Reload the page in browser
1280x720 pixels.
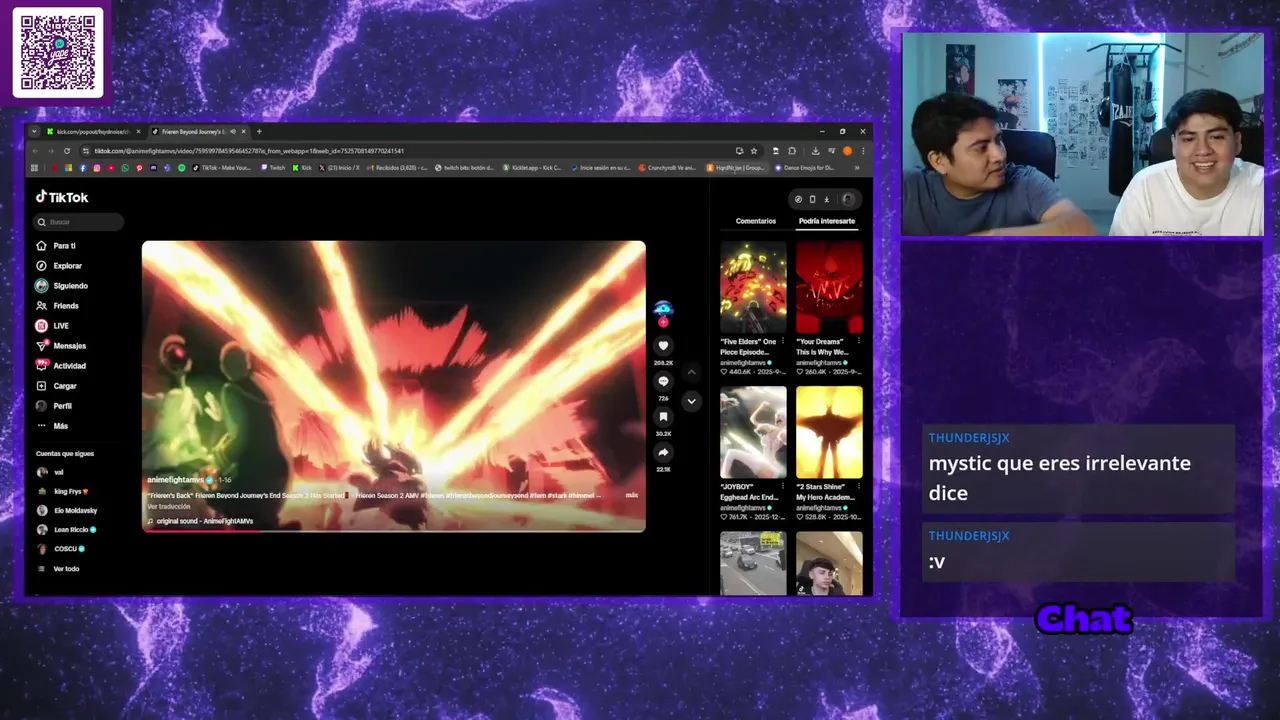(x=67, y=151)
